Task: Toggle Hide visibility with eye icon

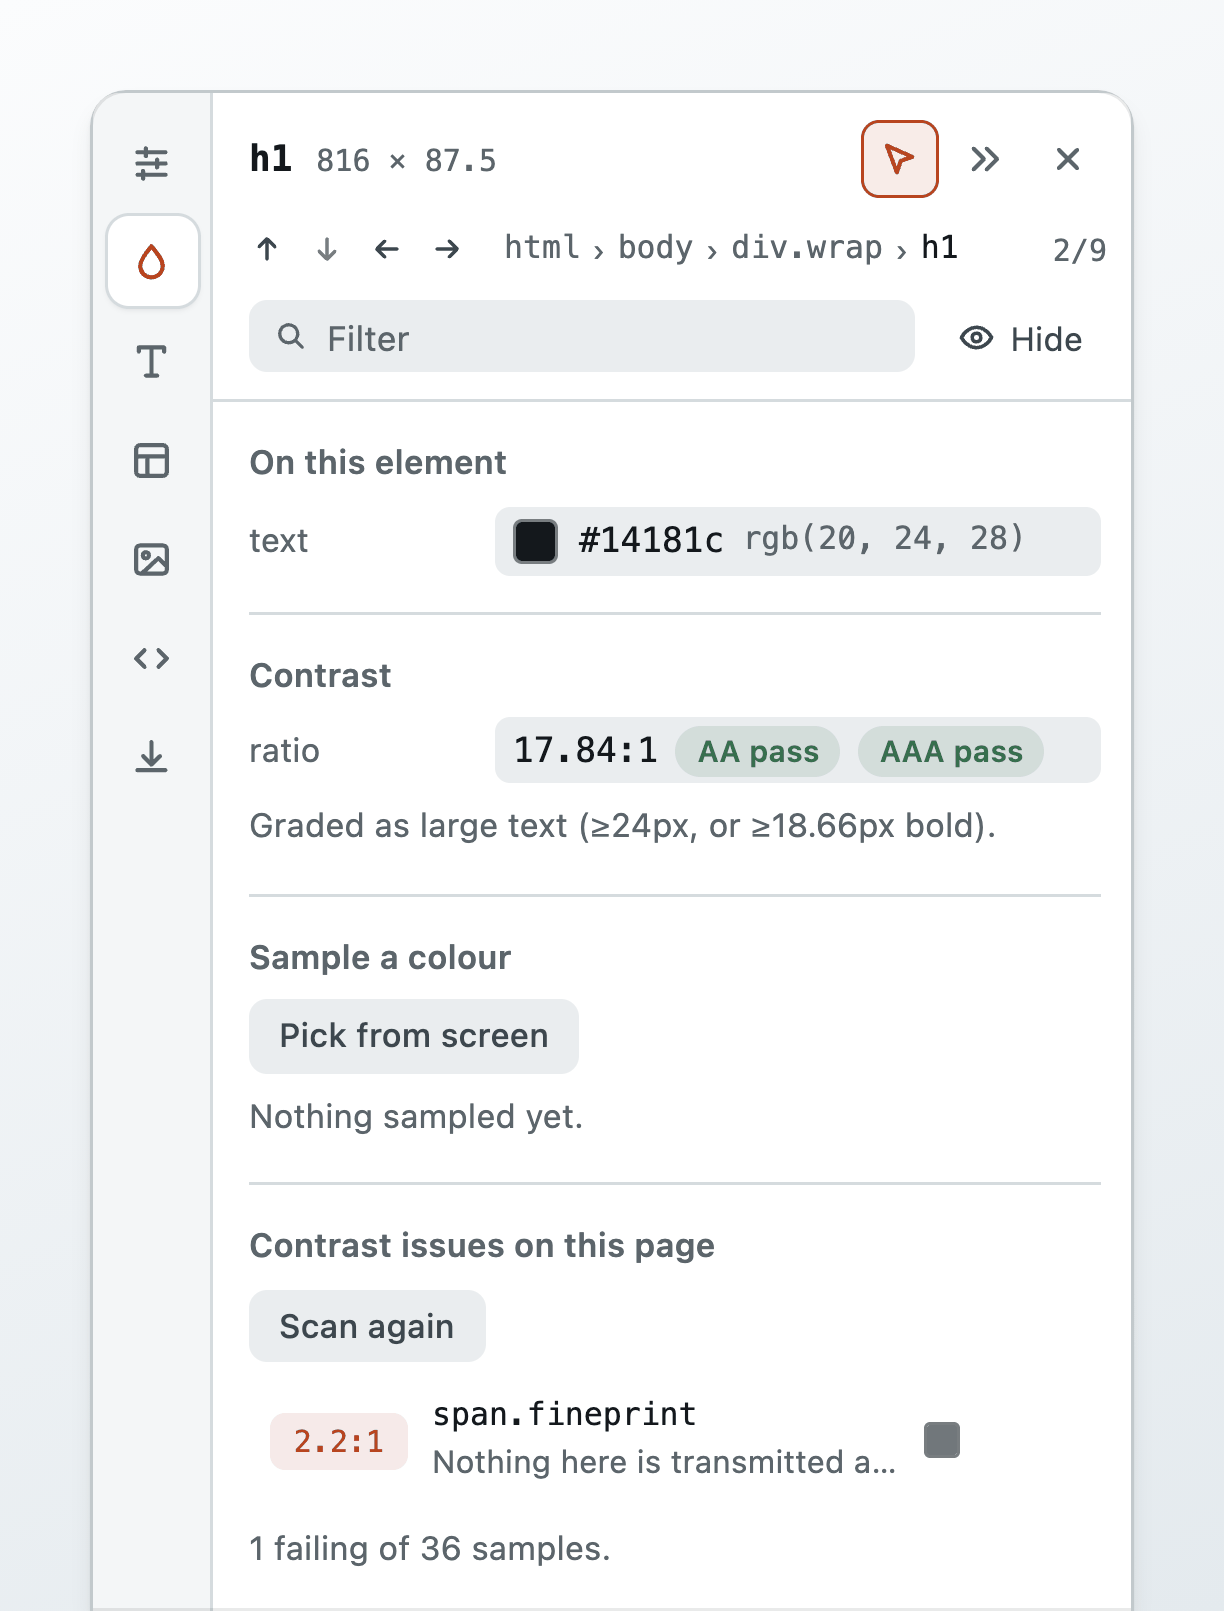Action: coord(1021,339)
